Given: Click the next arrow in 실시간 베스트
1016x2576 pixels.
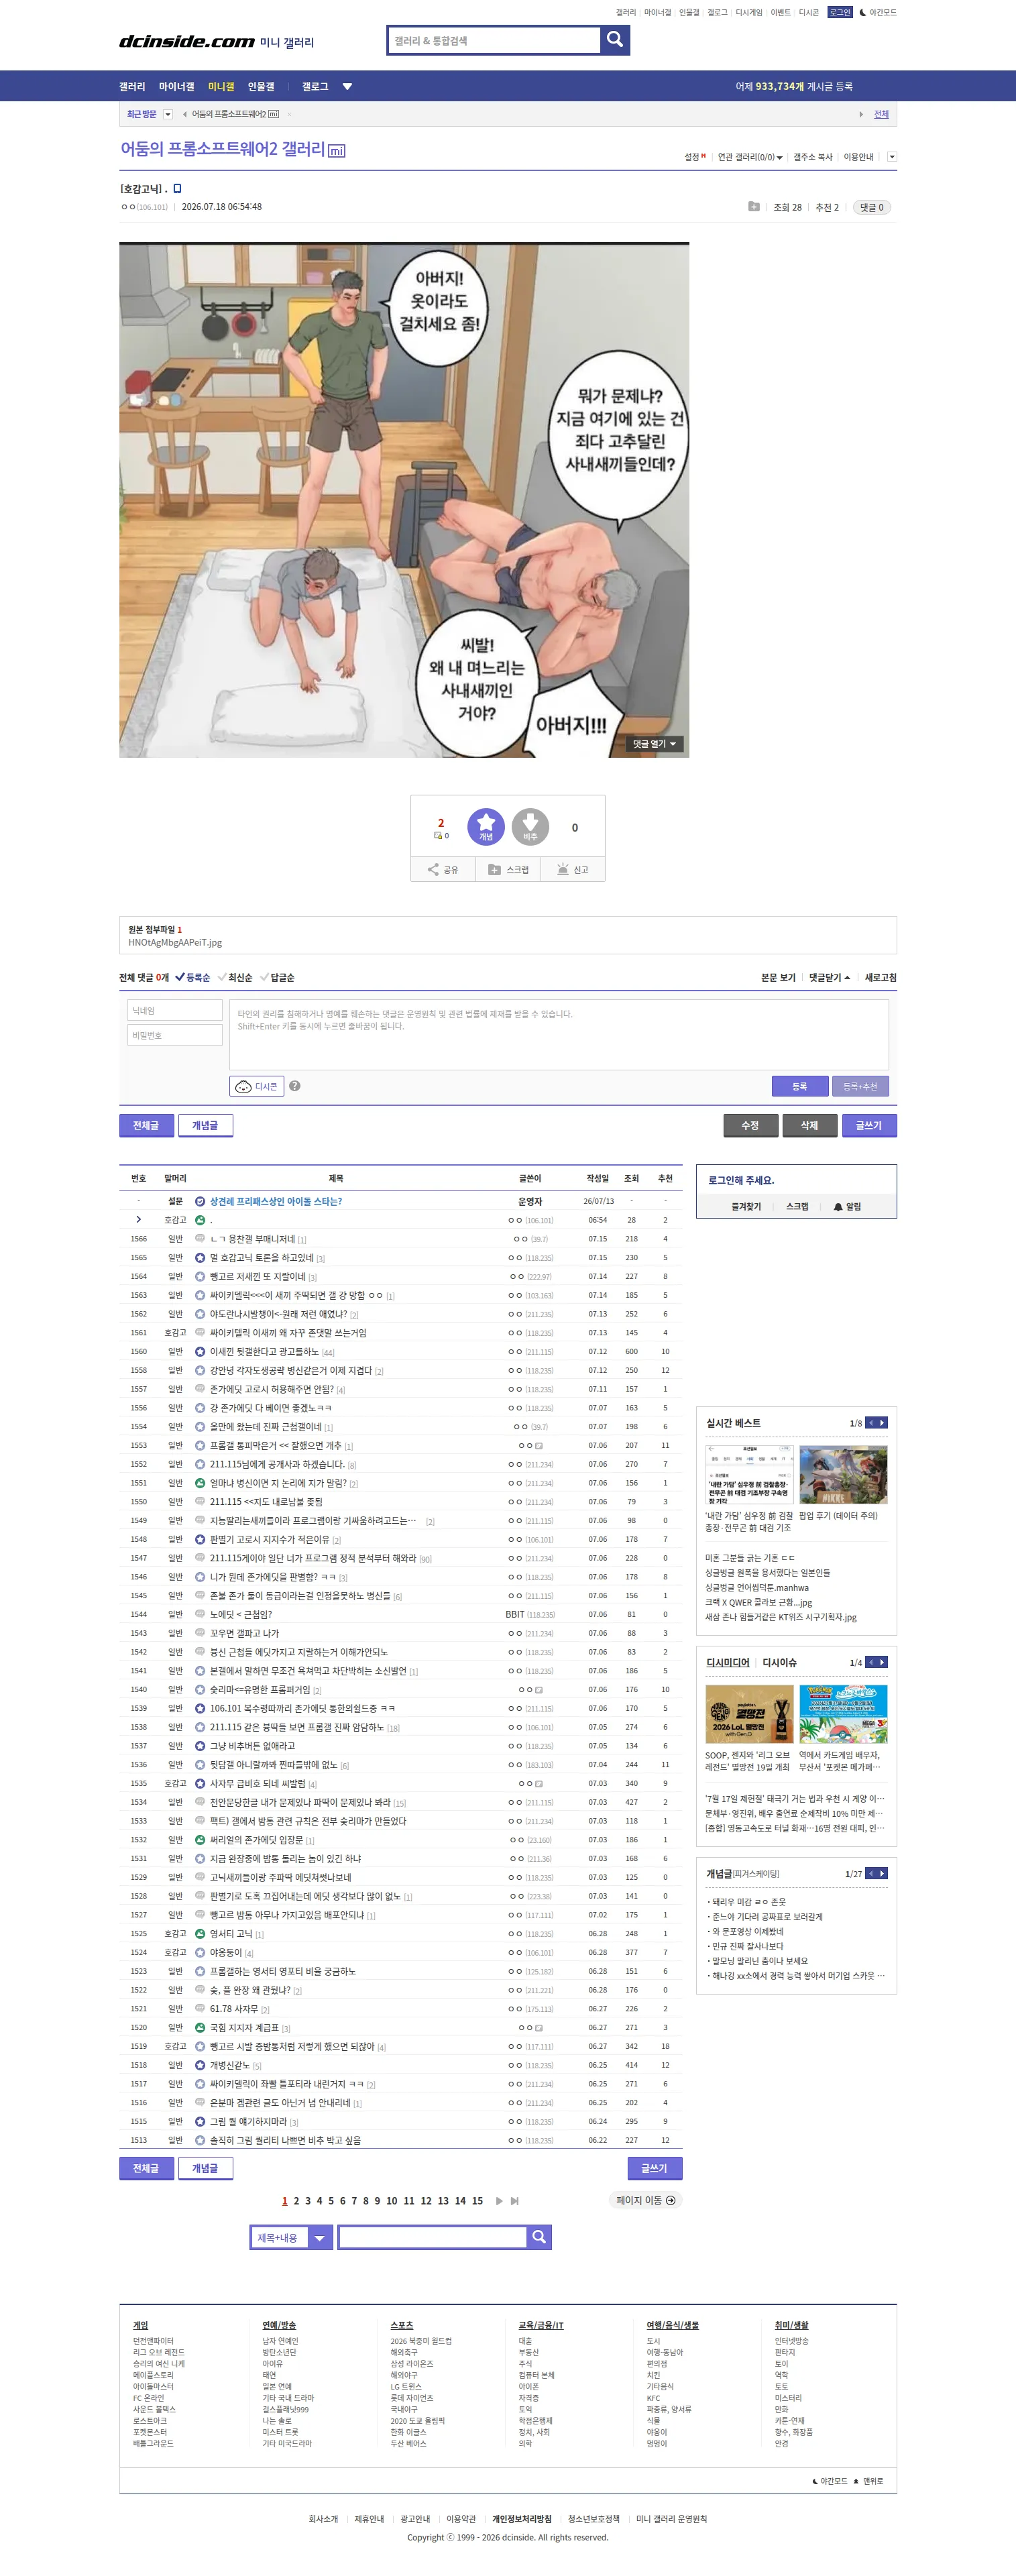Looking at the screenshot, I should pos(882,1422).
